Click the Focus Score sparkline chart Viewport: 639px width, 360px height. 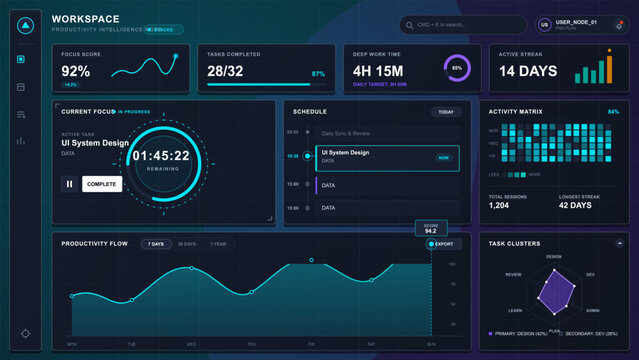pyautogui.click(x=145, y=65)
